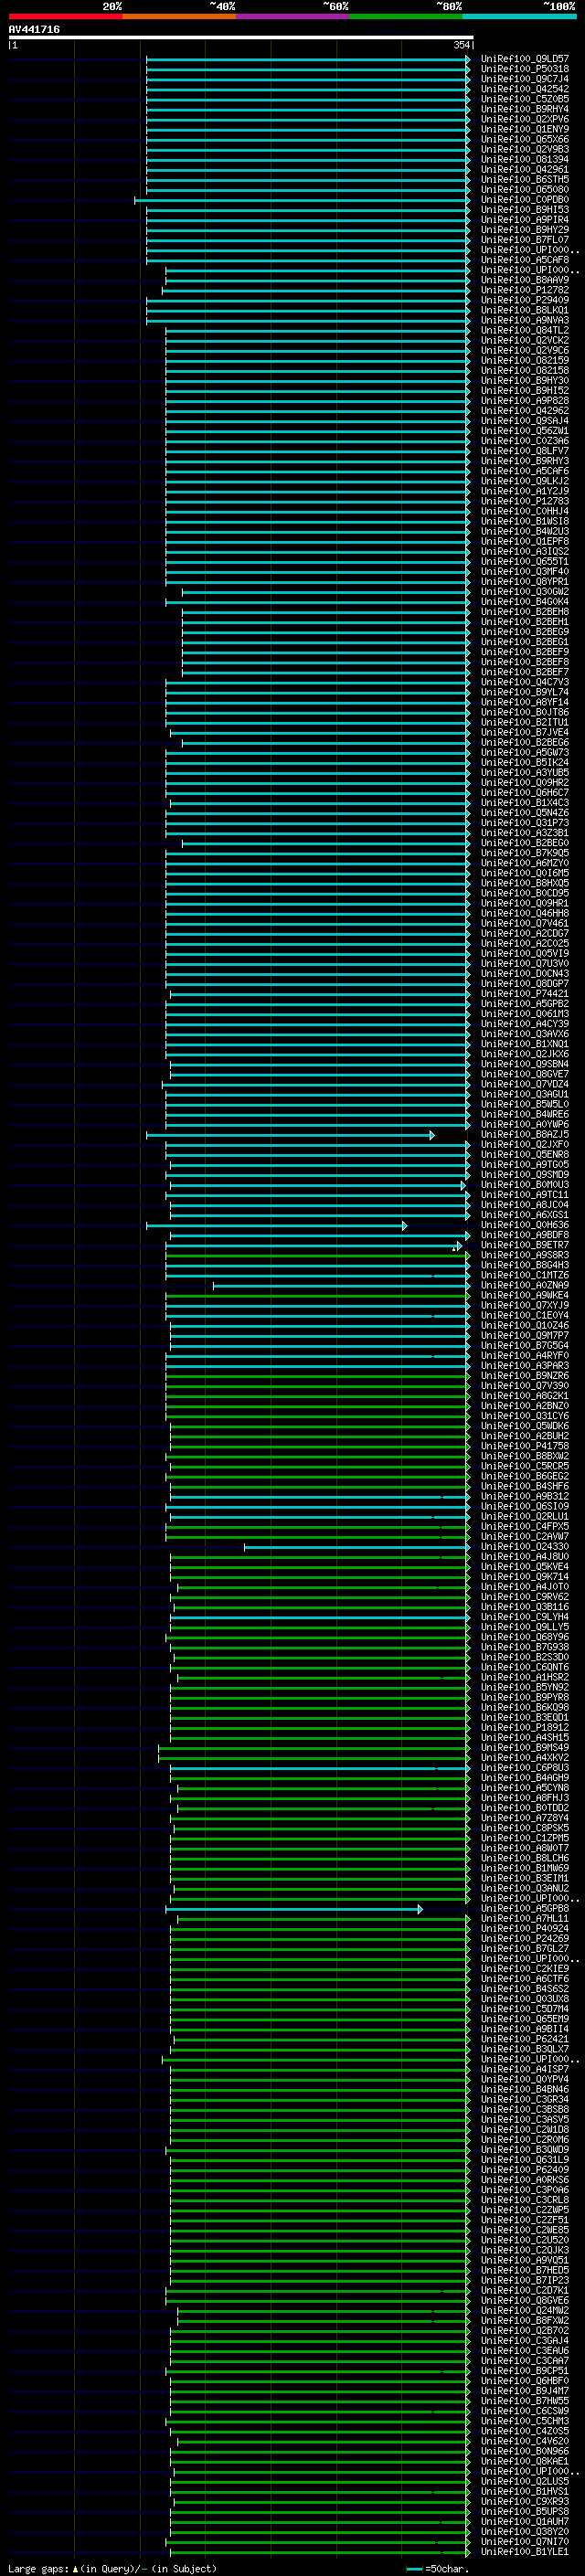Image resolution: width=585 pixels, height=2576 pixels.
Task: Select the UniRef100_A9TC11 label
Action: click(524, 1194)
